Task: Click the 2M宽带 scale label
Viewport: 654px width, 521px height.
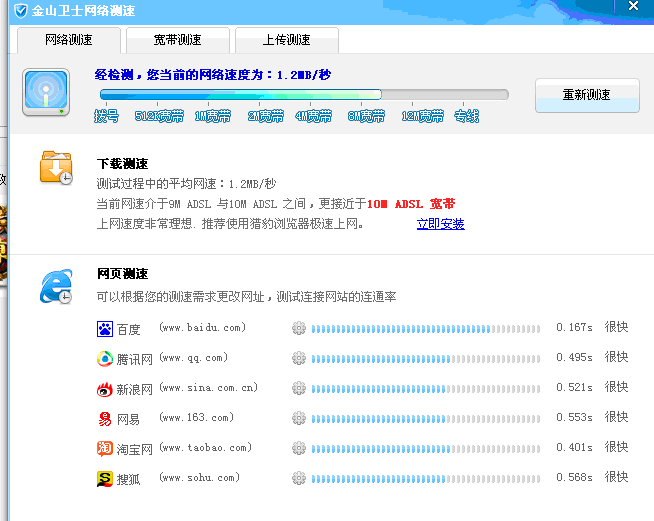Action: point(266,116)
